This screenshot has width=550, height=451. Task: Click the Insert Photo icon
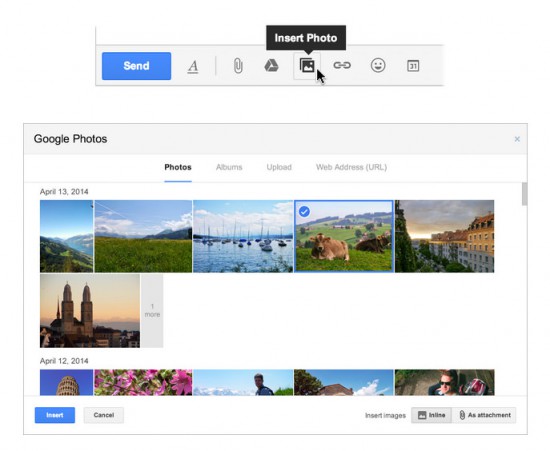(307, 65)
